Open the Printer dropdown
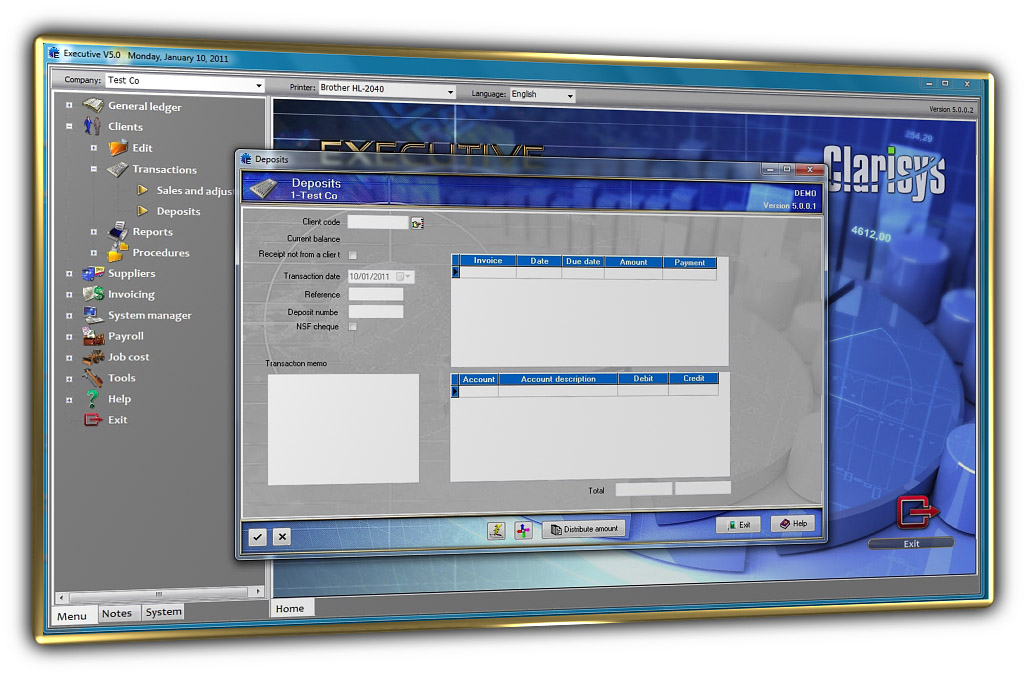 tap(450, 92)
